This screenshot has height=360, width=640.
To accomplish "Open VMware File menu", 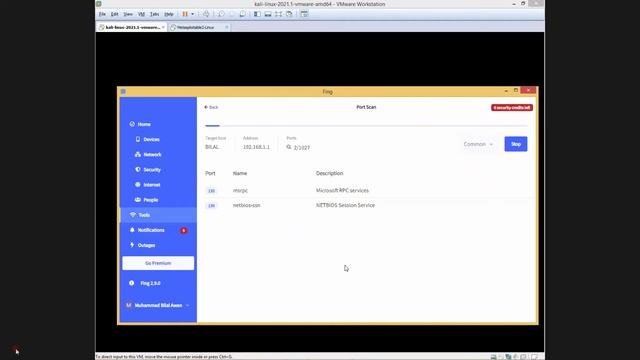I will [x=102, y=14].
